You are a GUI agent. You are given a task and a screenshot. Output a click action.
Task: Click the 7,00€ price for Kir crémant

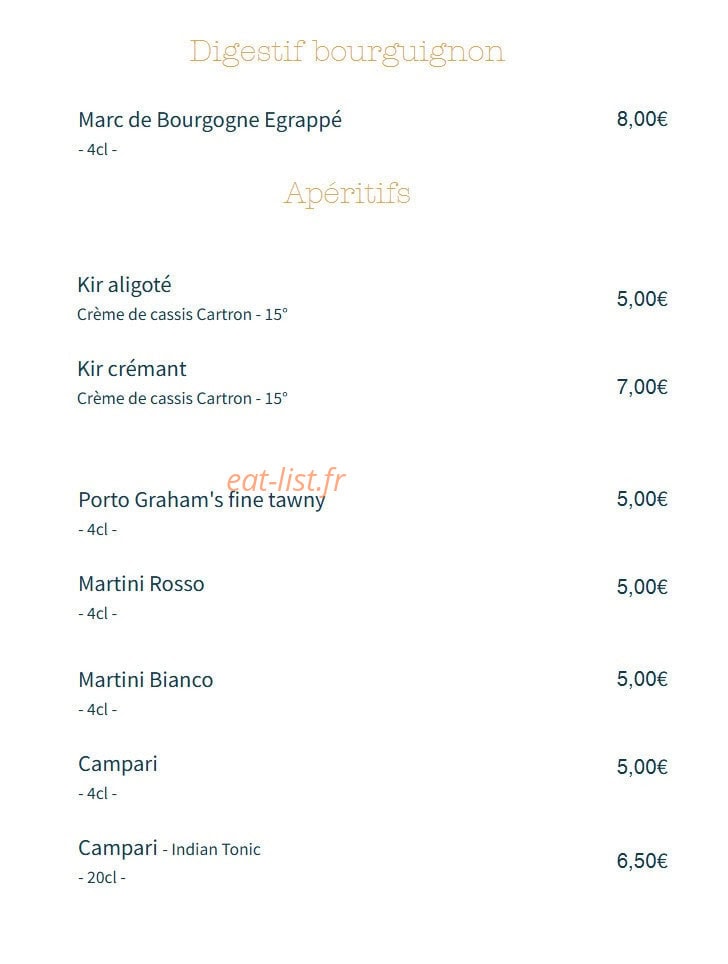click(x=642, y=387)
